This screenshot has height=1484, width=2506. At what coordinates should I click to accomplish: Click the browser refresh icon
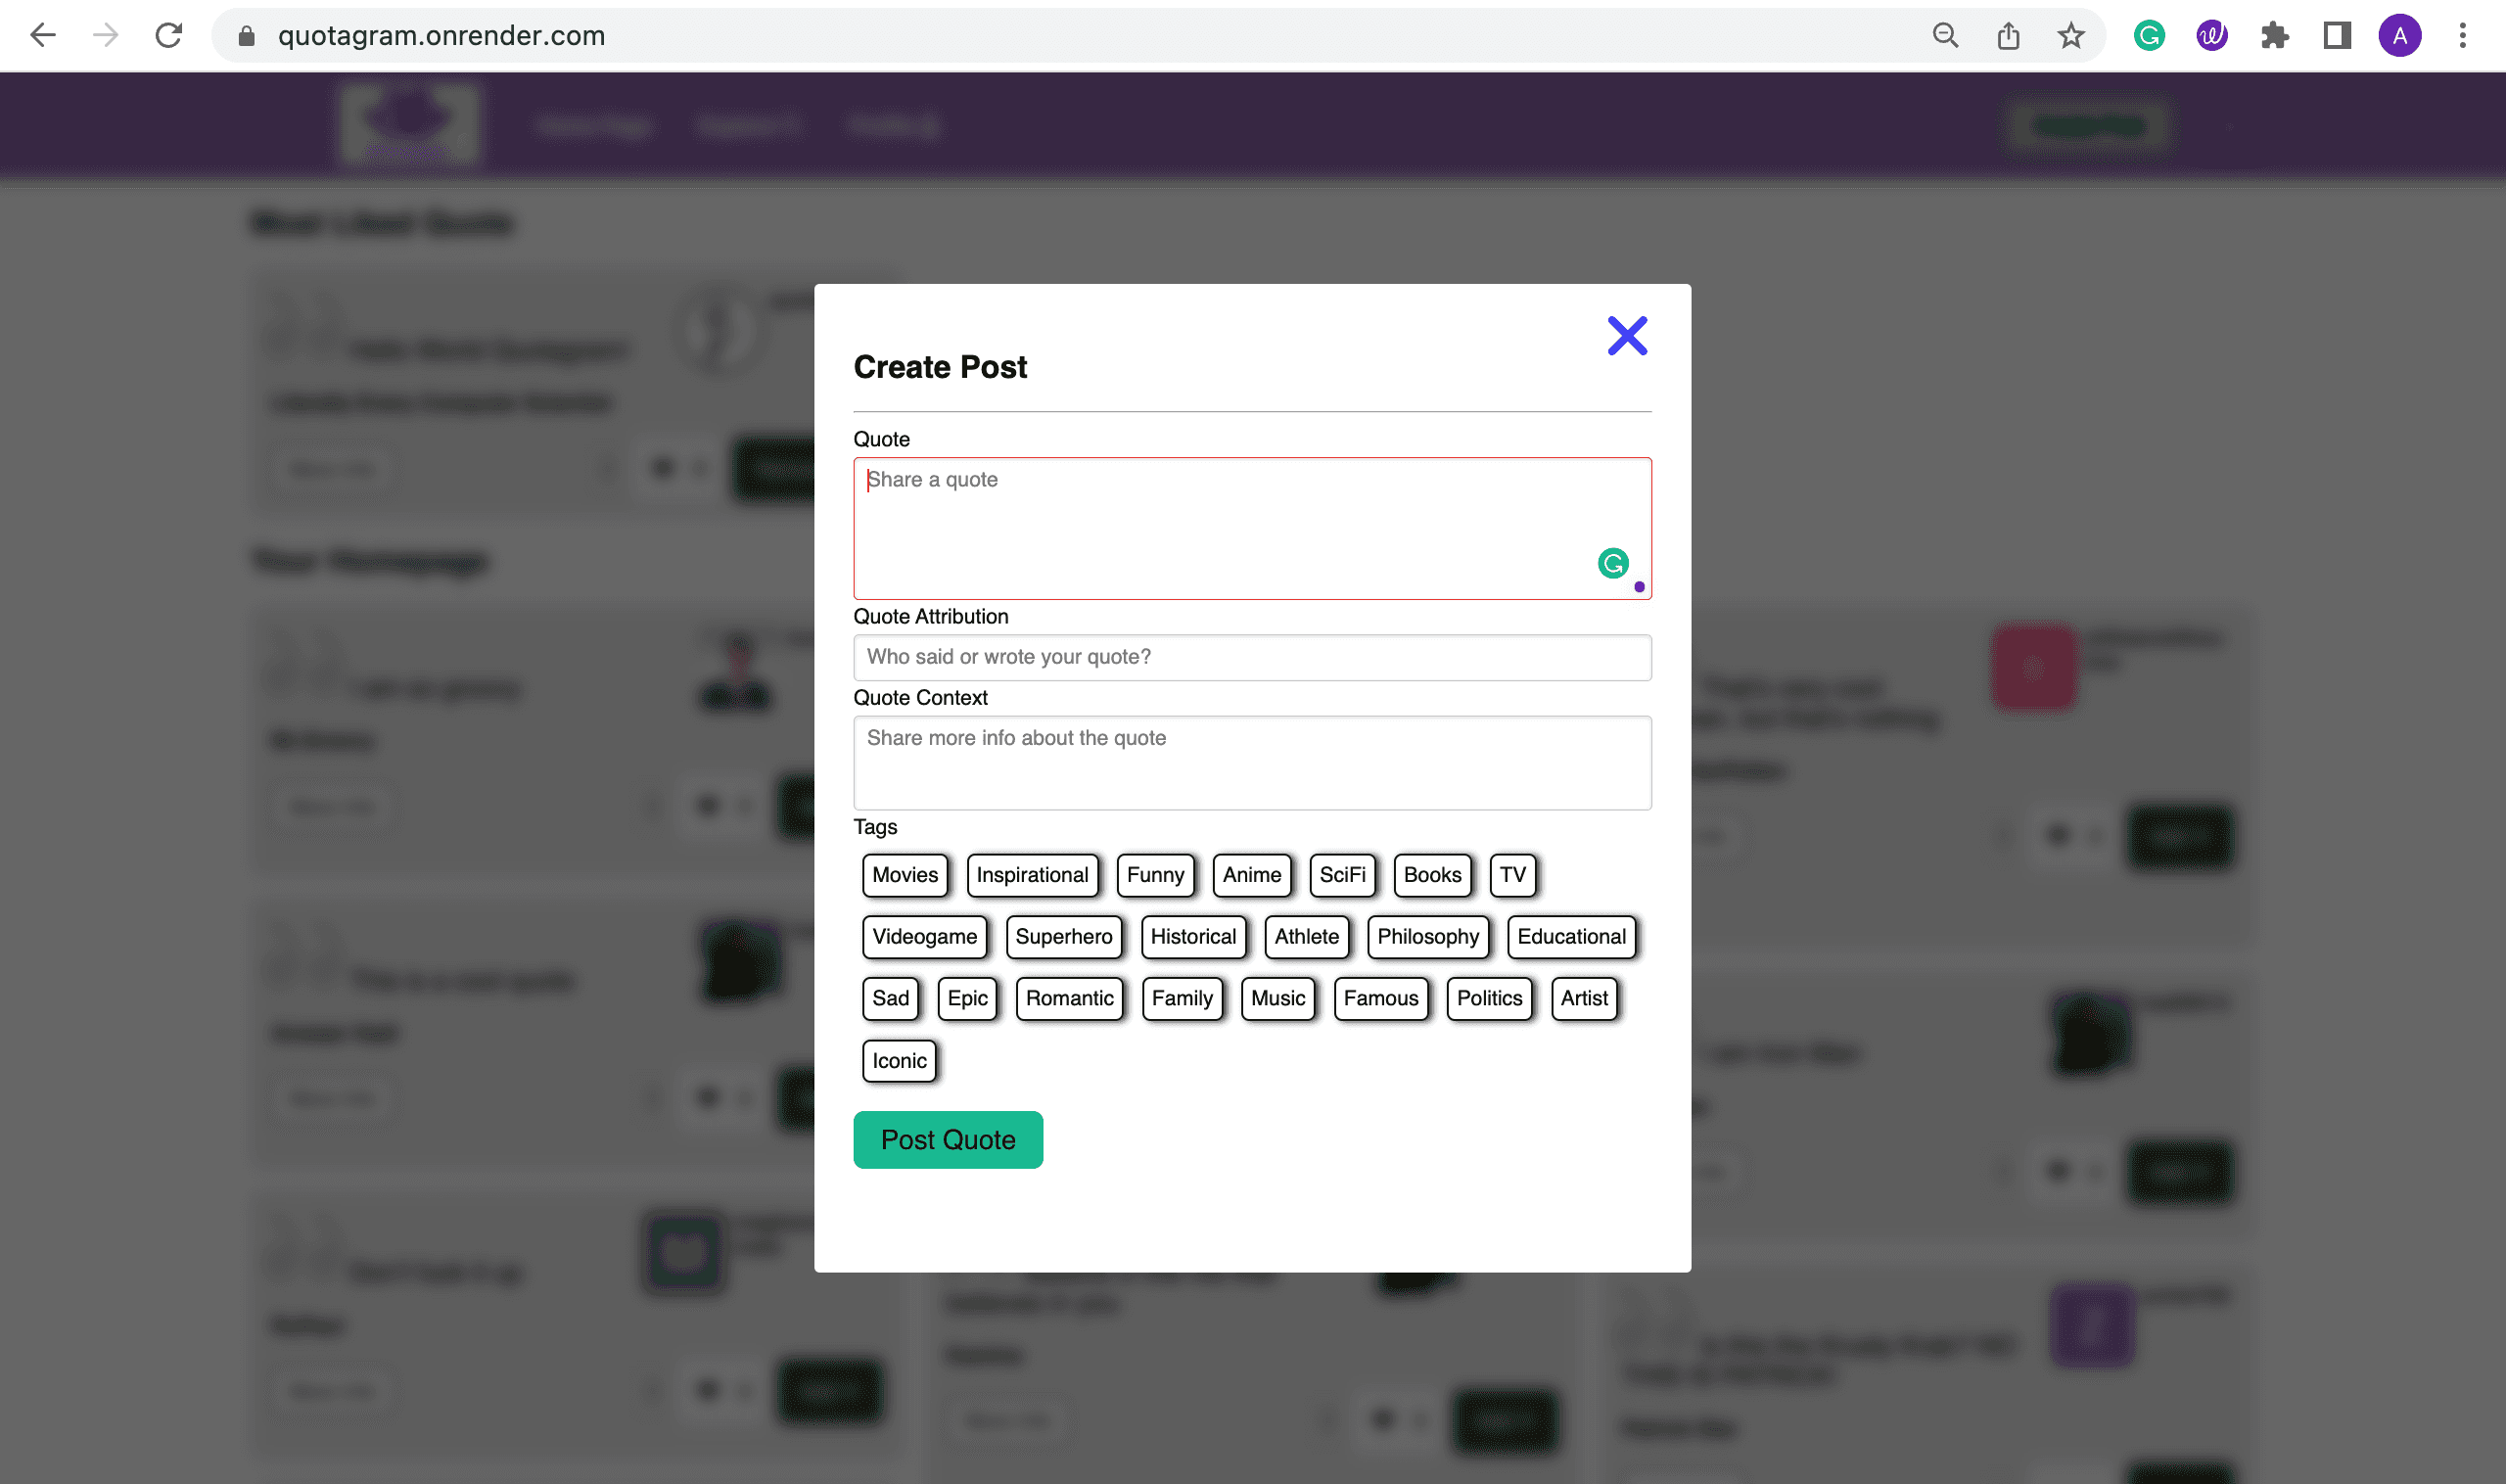[x=167, y=35]
